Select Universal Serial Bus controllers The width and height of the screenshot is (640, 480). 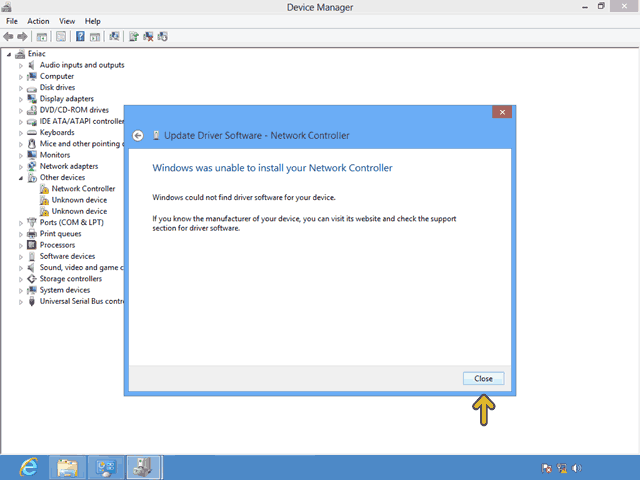(82, 301)
